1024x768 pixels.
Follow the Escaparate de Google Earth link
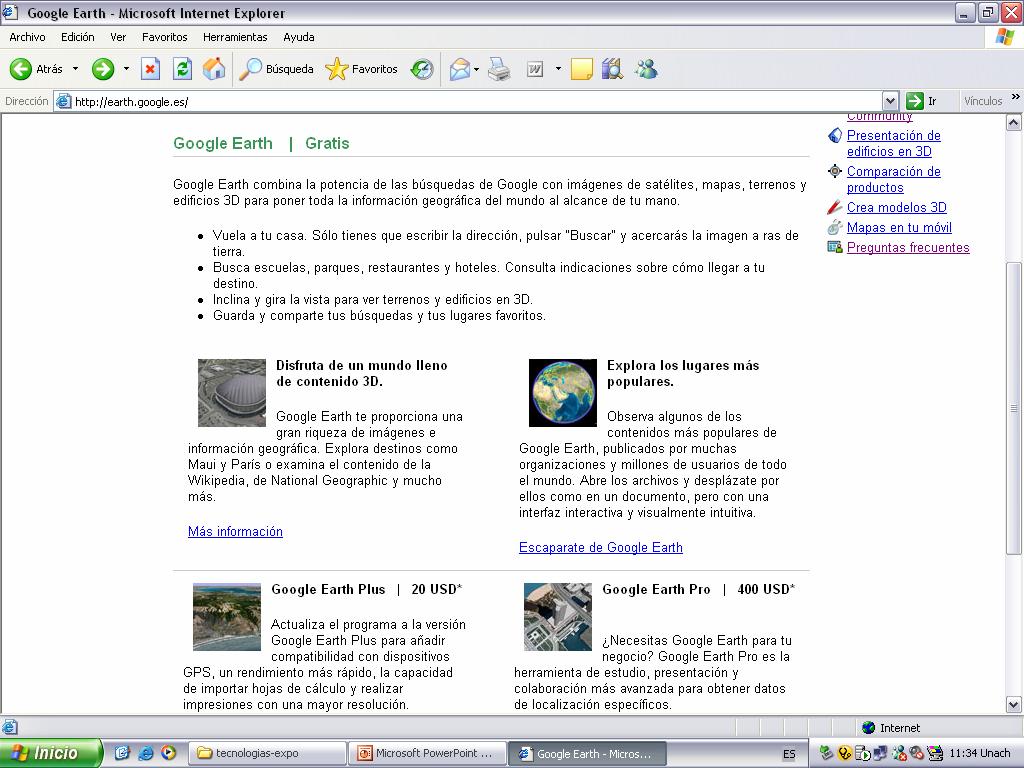[x=601, y=547]
